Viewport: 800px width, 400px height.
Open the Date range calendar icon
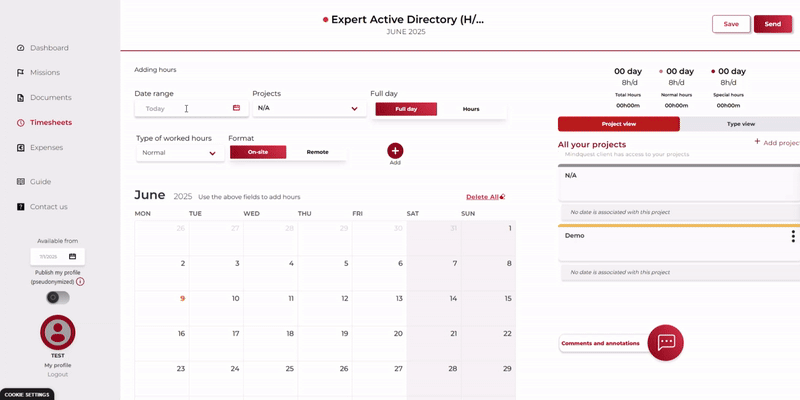pos(236,108)
